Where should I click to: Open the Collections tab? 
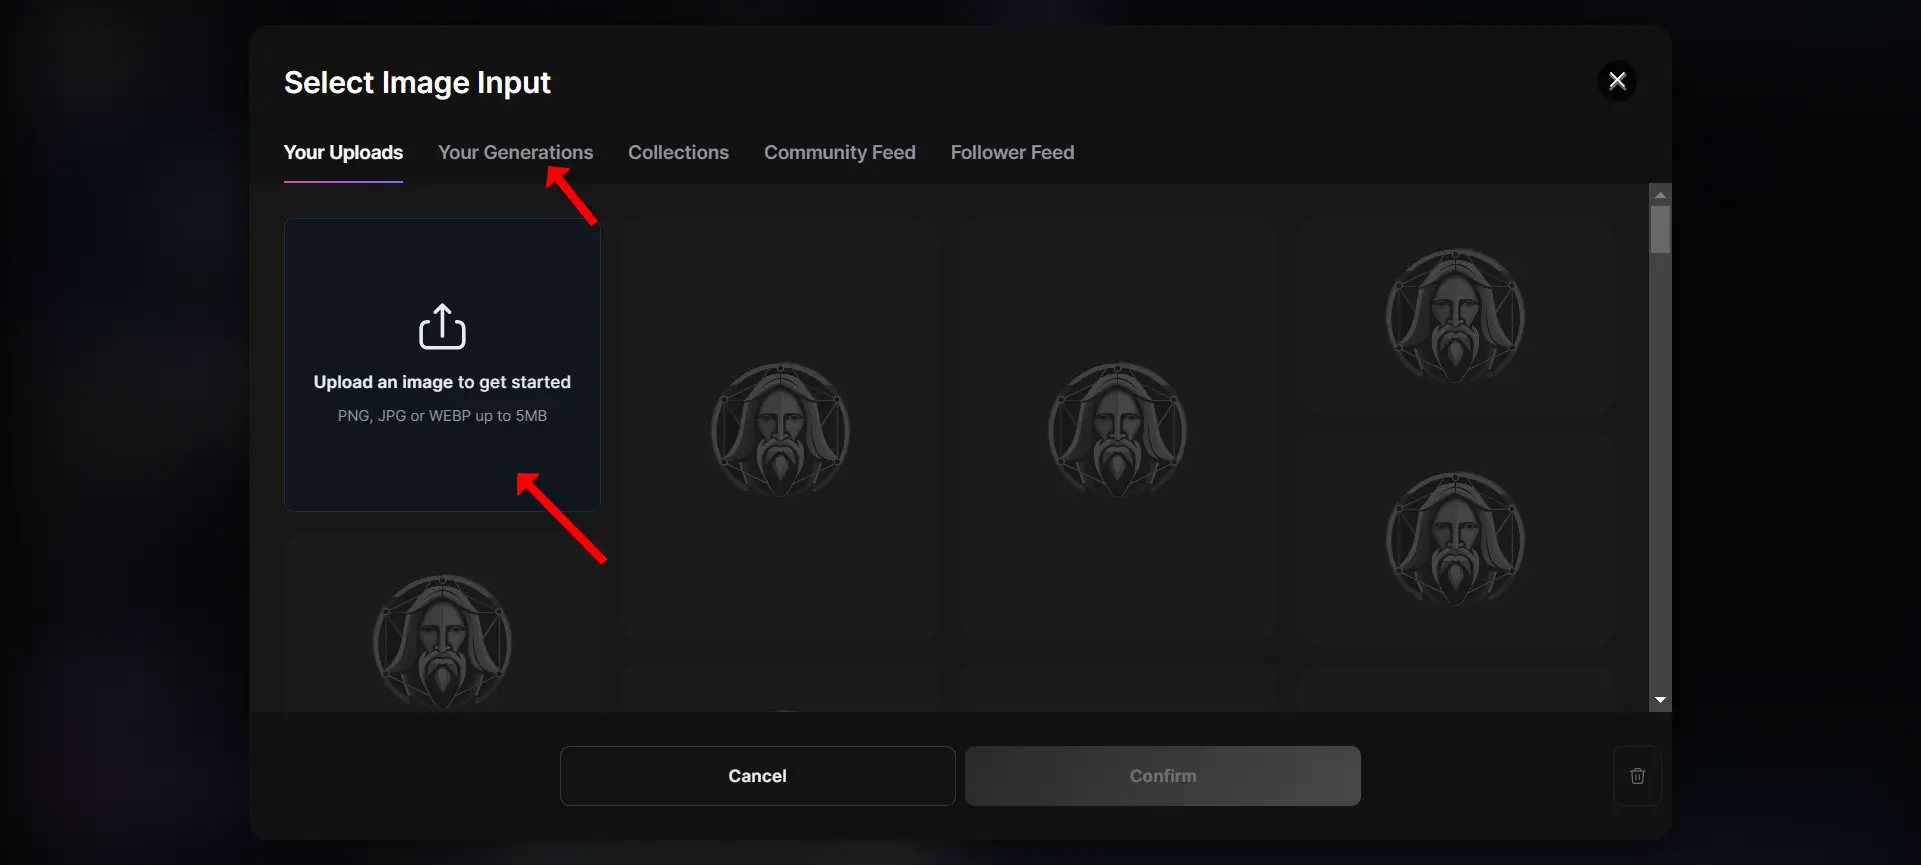(x=678, y=152)
